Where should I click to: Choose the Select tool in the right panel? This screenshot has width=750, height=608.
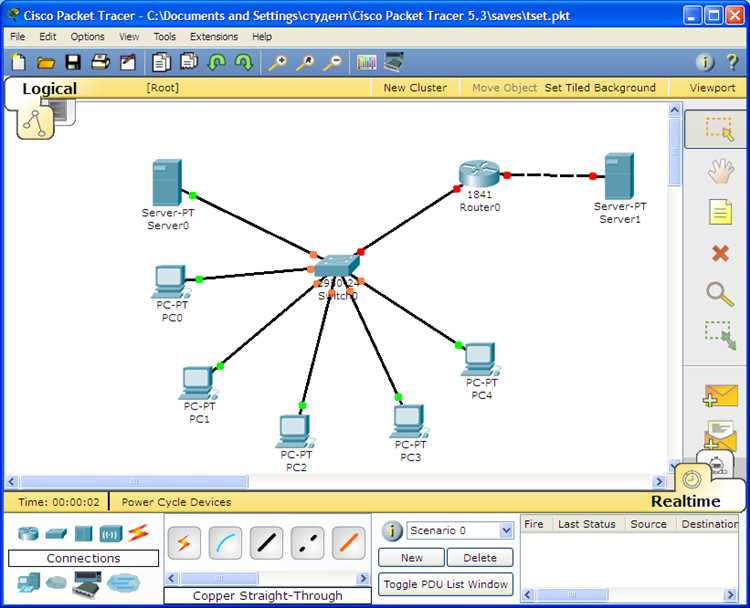pos(718,128)
